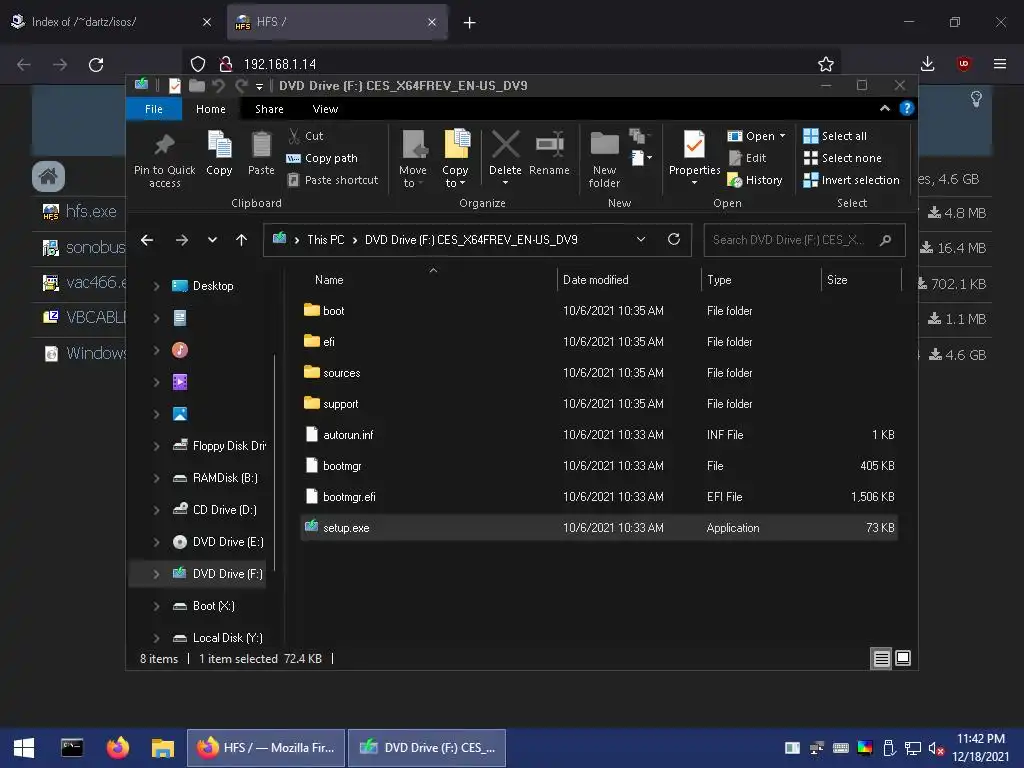Open the Recent locations dropdown chevron
This screenshot has height=768, width=1024.
click(212, 240)
